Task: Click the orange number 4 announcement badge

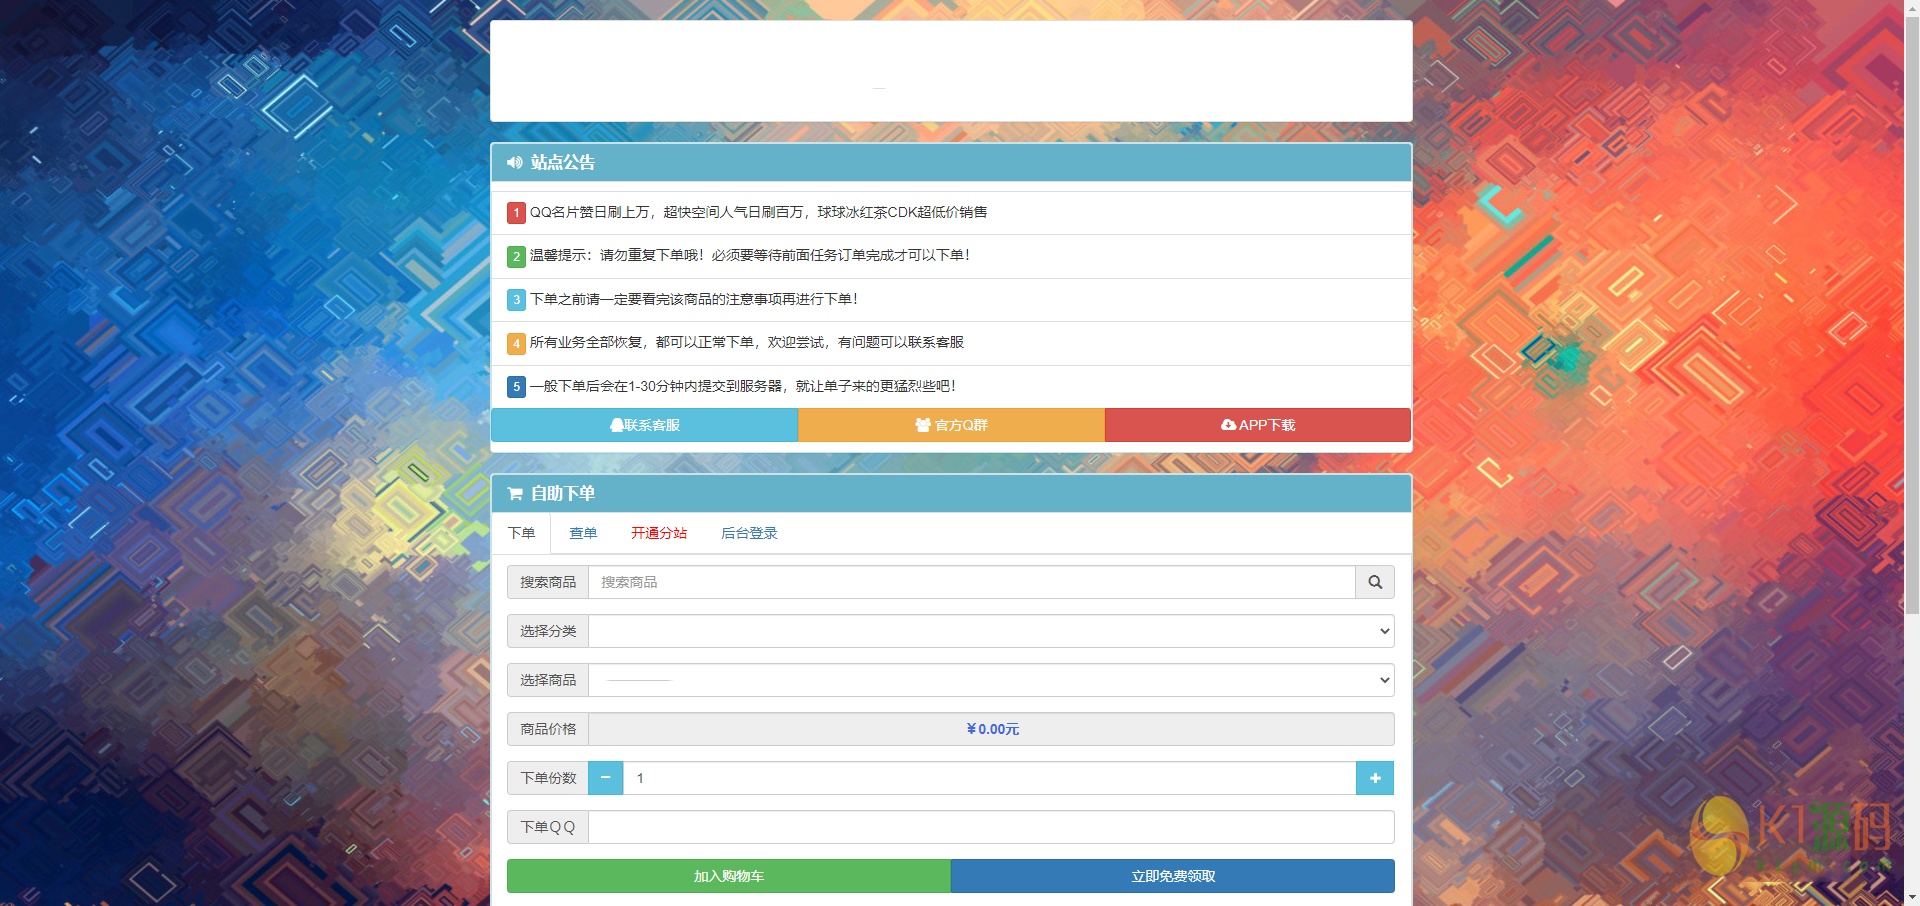Action: [x=516, y=343]
